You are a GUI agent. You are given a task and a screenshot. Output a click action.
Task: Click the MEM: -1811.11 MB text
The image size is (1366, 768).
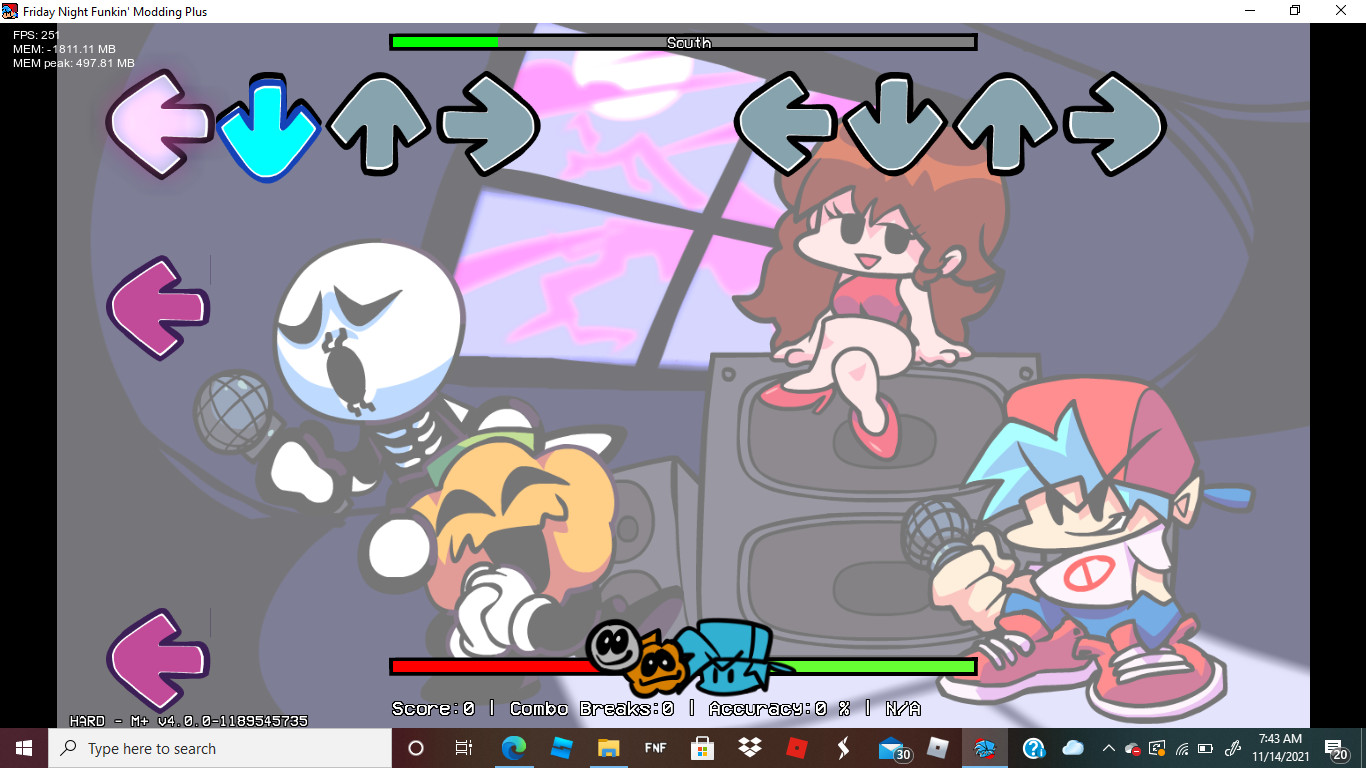[x=64, y=49]
